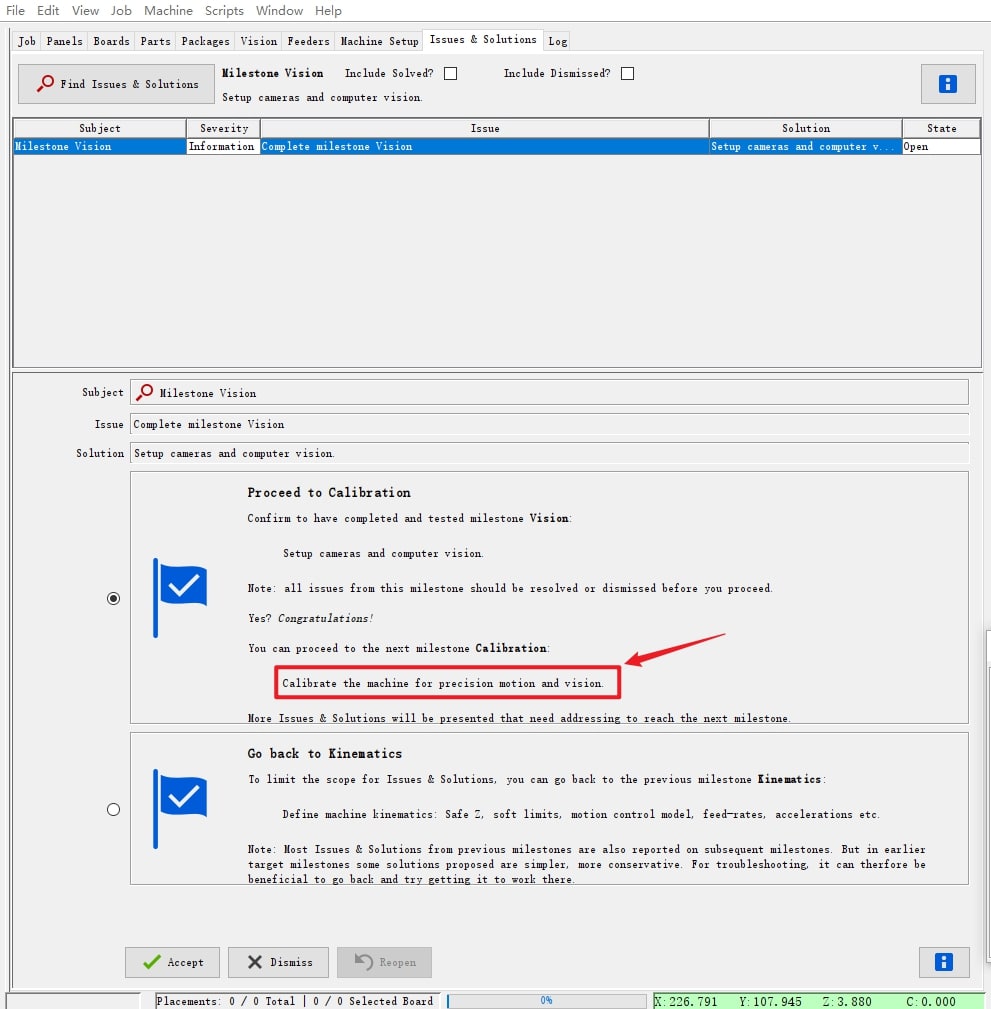Image resolution: width=991 pixels, height=1009 pixels.
Task: Switch to the Packages tab
Action: [205, 41]
